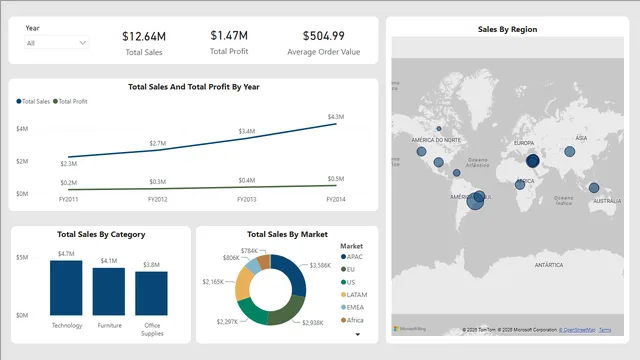Image resolution: width=640 pixels, height=360 pixels.
Task: Click the Microsoft Bing logo on the map
Action: point(410,329)
